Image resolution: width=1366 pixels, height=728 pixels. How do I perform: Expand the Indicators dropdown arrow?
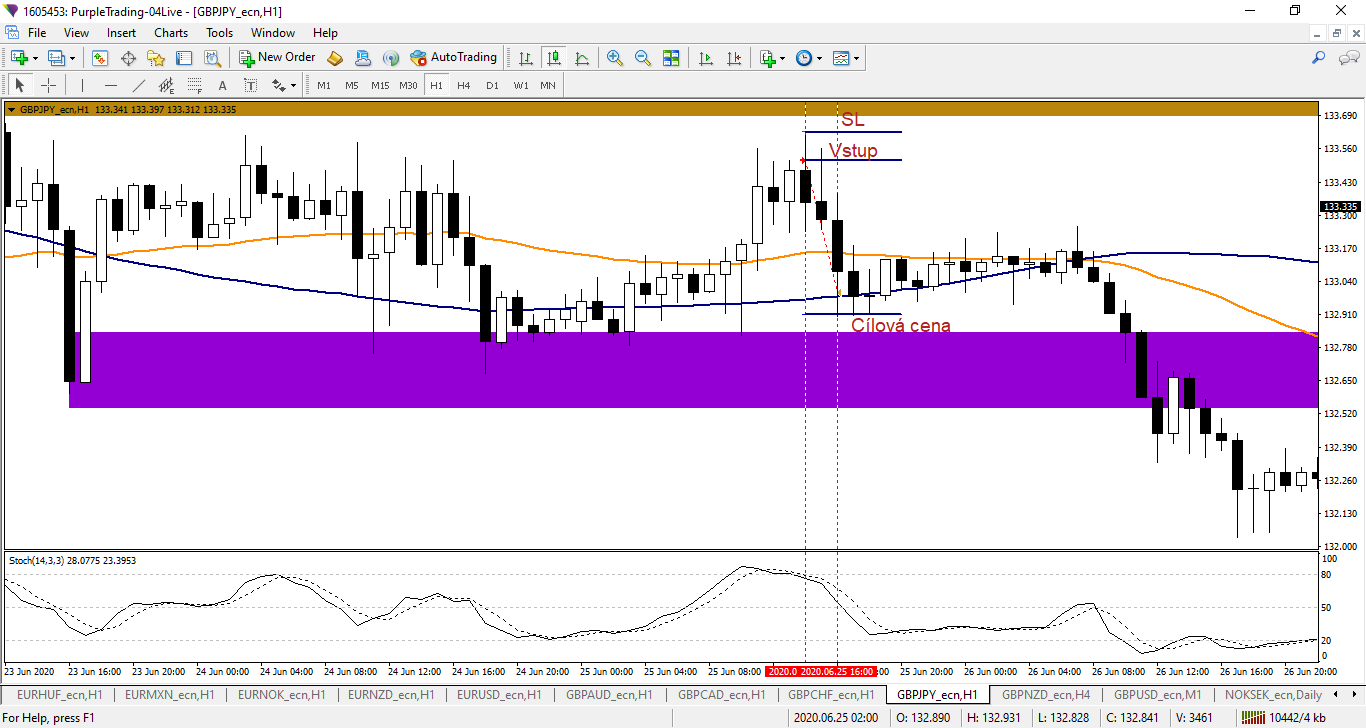coord(783,58)
